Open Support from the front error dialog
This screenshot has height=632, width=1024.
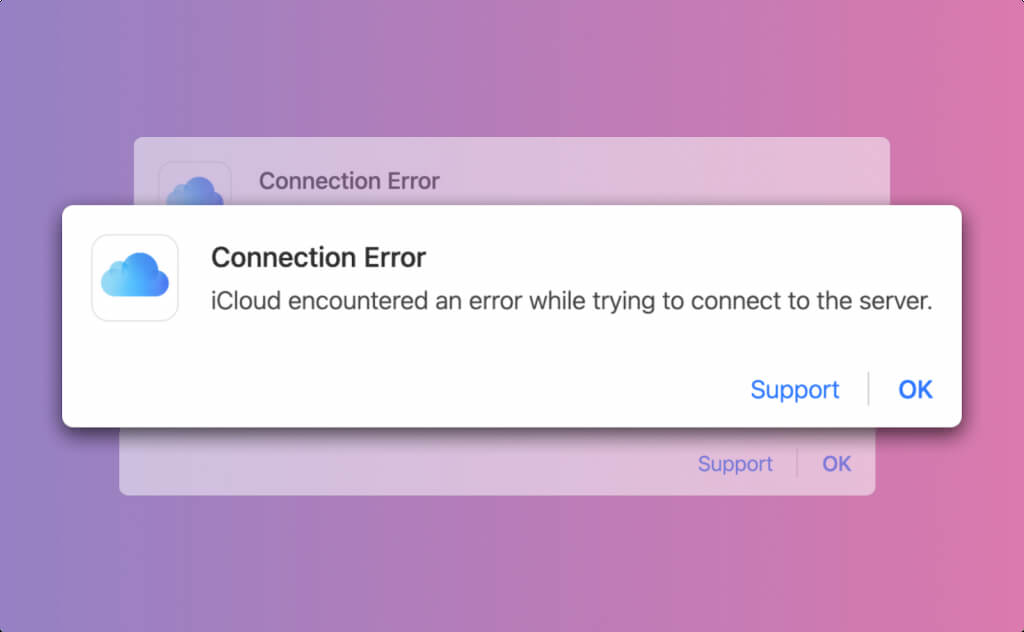pos(795,389)
